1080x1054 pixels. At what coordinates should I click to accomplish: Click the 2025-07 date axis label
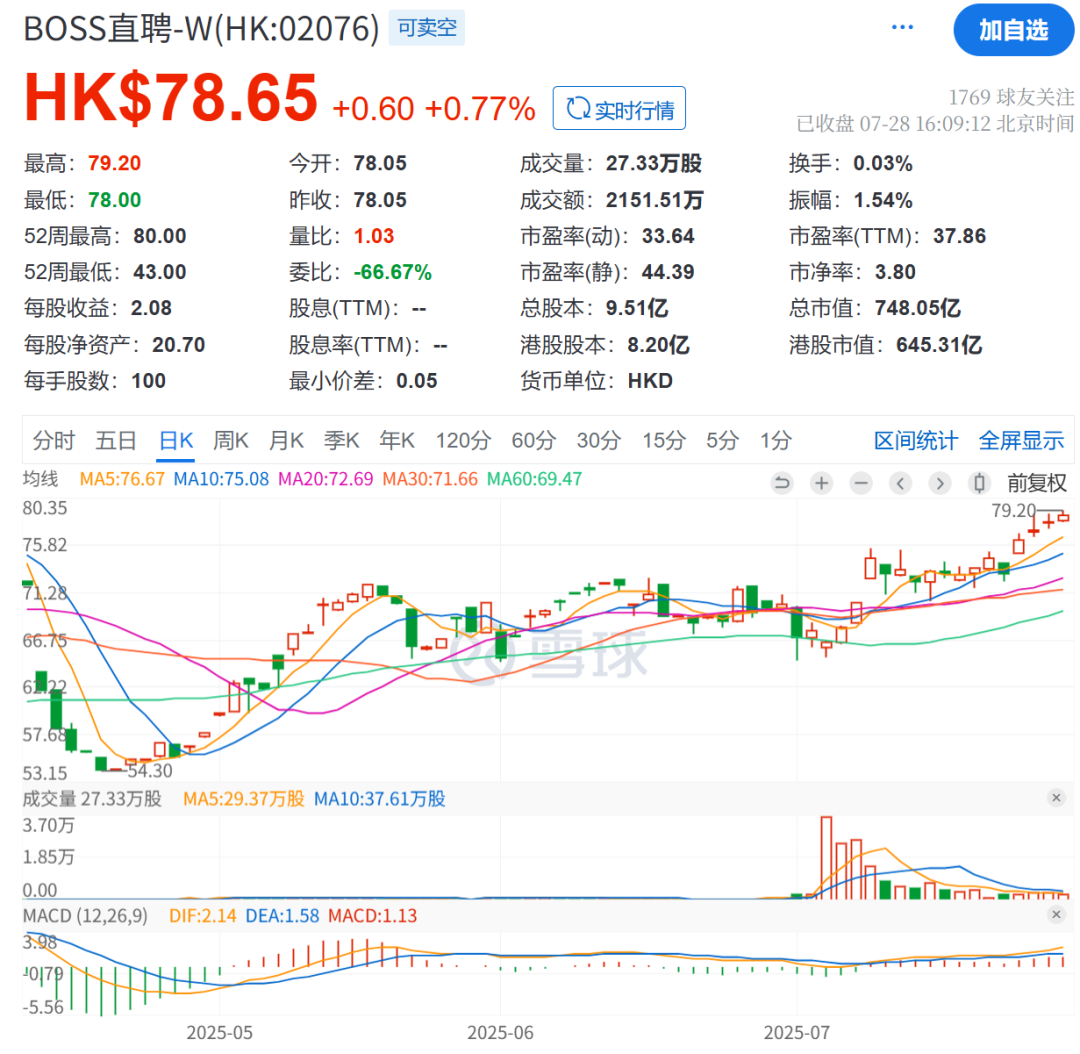(x=797, y=1033)
